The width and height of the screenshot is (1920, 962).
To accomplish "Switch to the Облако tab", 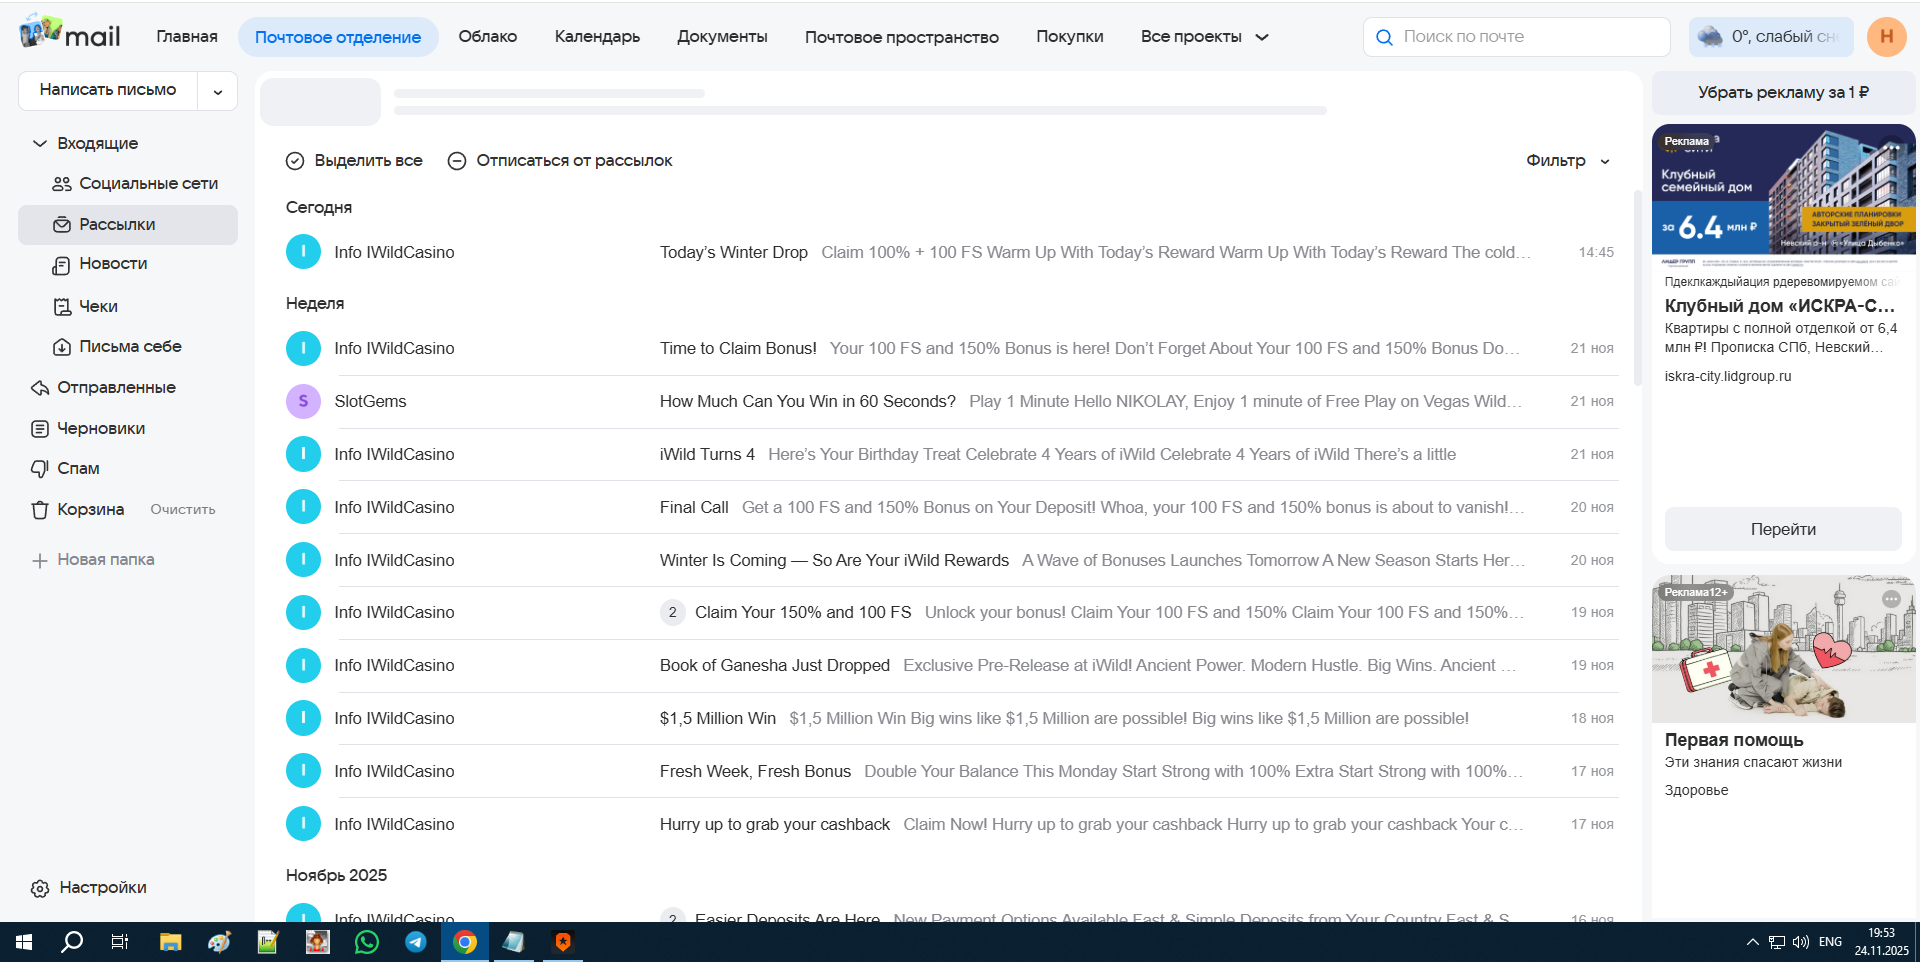I will tap(487, 37).
